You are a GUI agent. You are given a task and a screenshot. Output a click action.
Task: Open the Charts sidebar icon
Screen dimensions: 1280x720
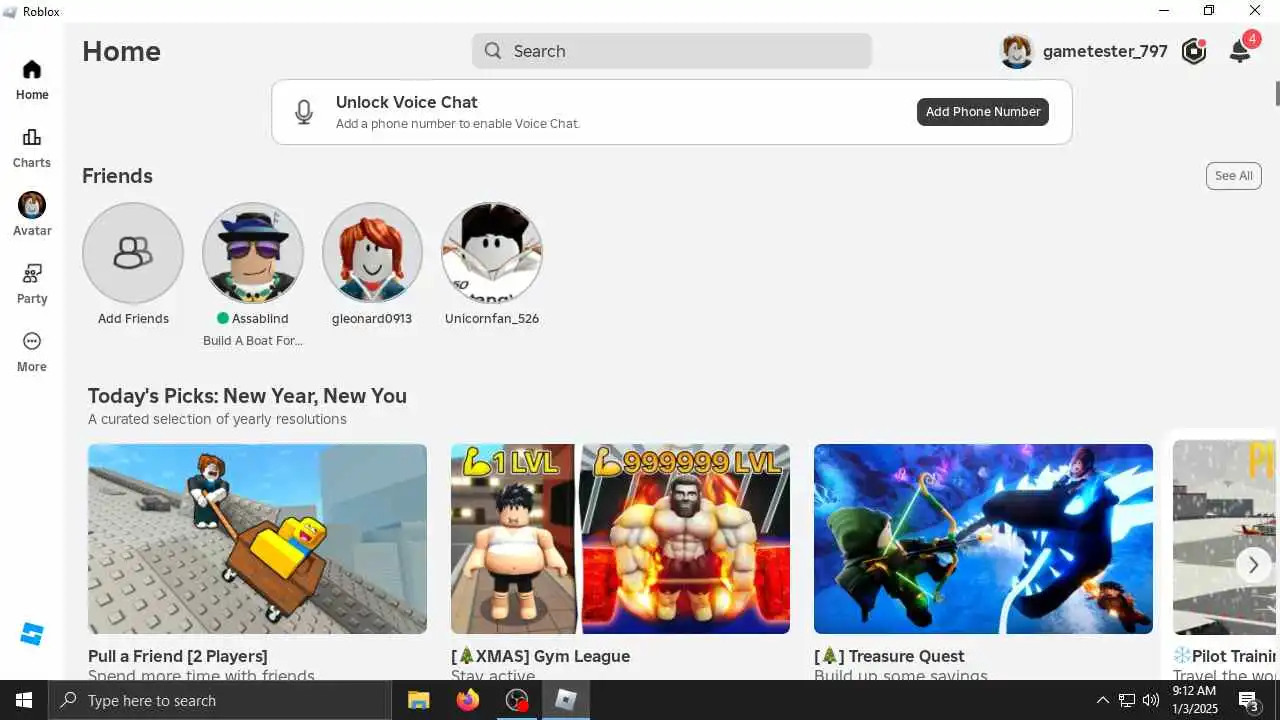pos(32,138)
